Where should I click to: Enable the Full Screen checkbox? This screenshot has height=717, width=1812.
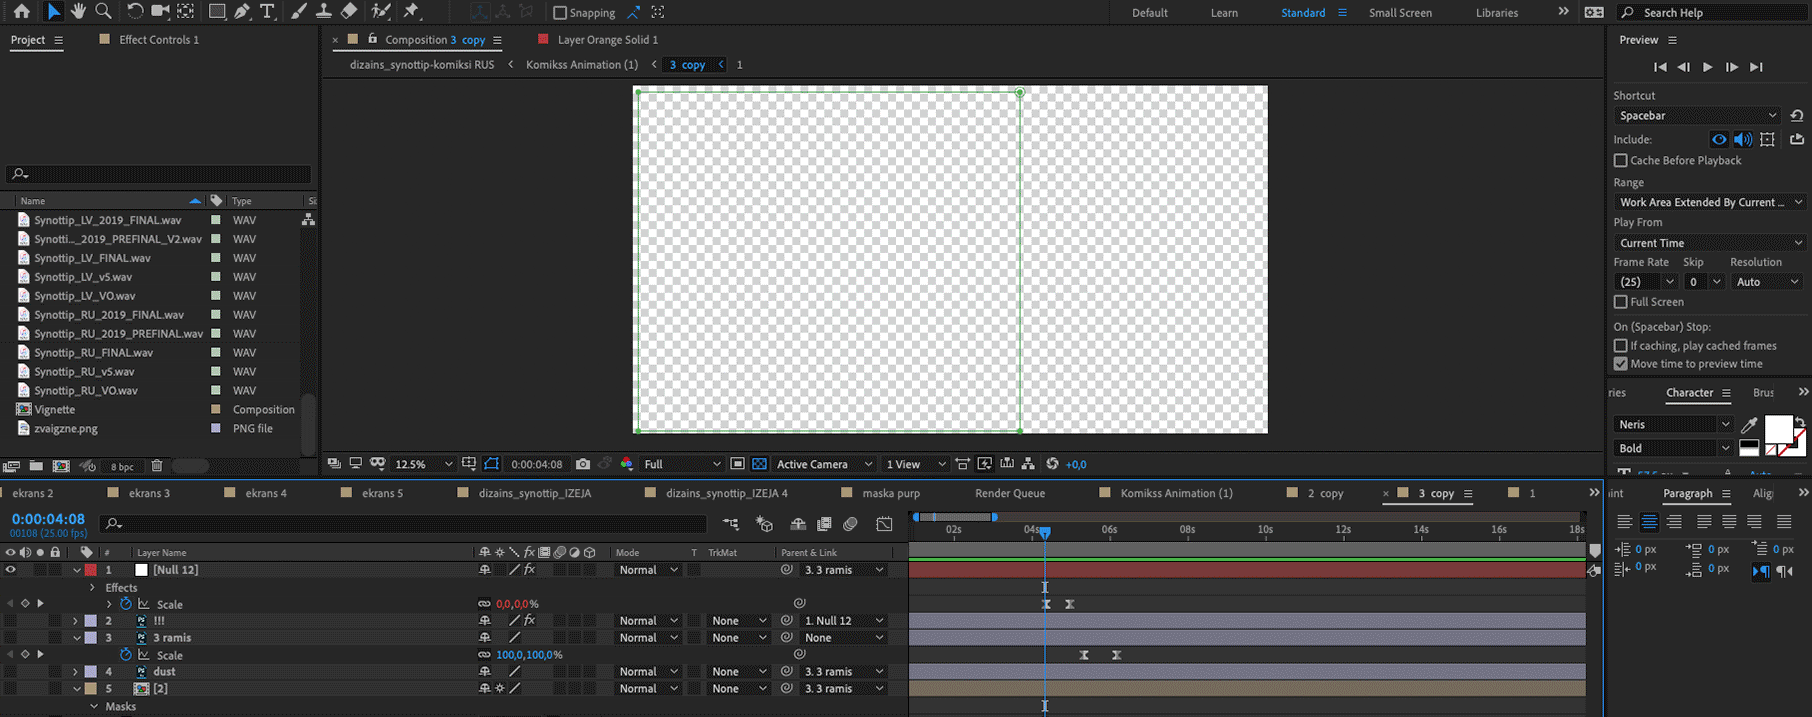[1620, 302]
